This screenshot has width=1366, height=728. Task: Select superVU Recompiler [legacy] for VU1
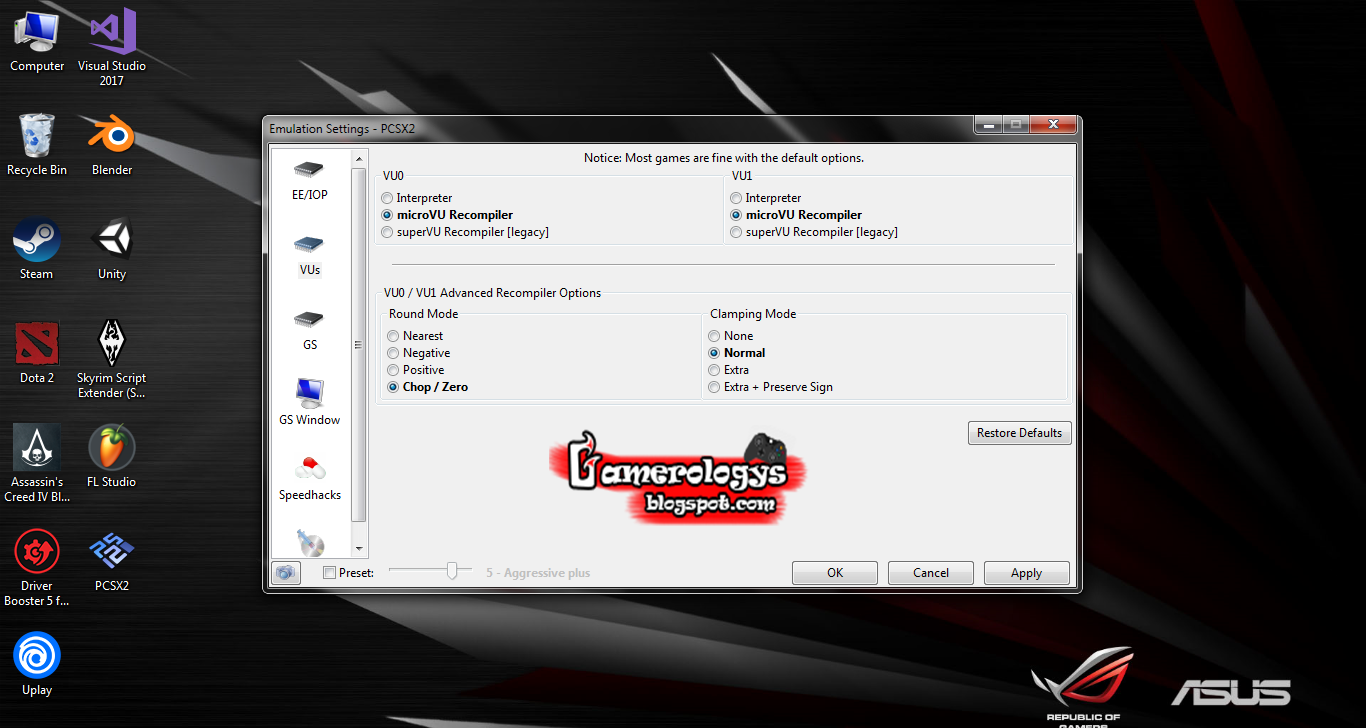(814, 232)
